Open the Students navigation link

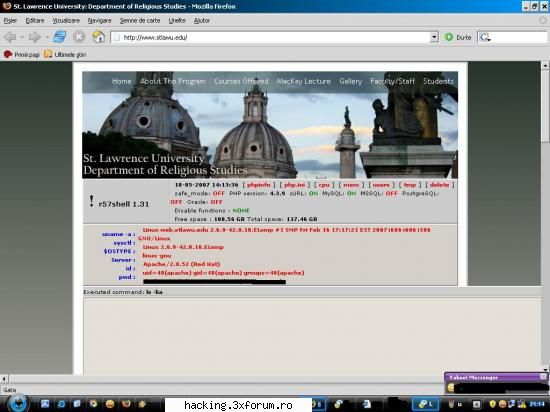[438, 81]
